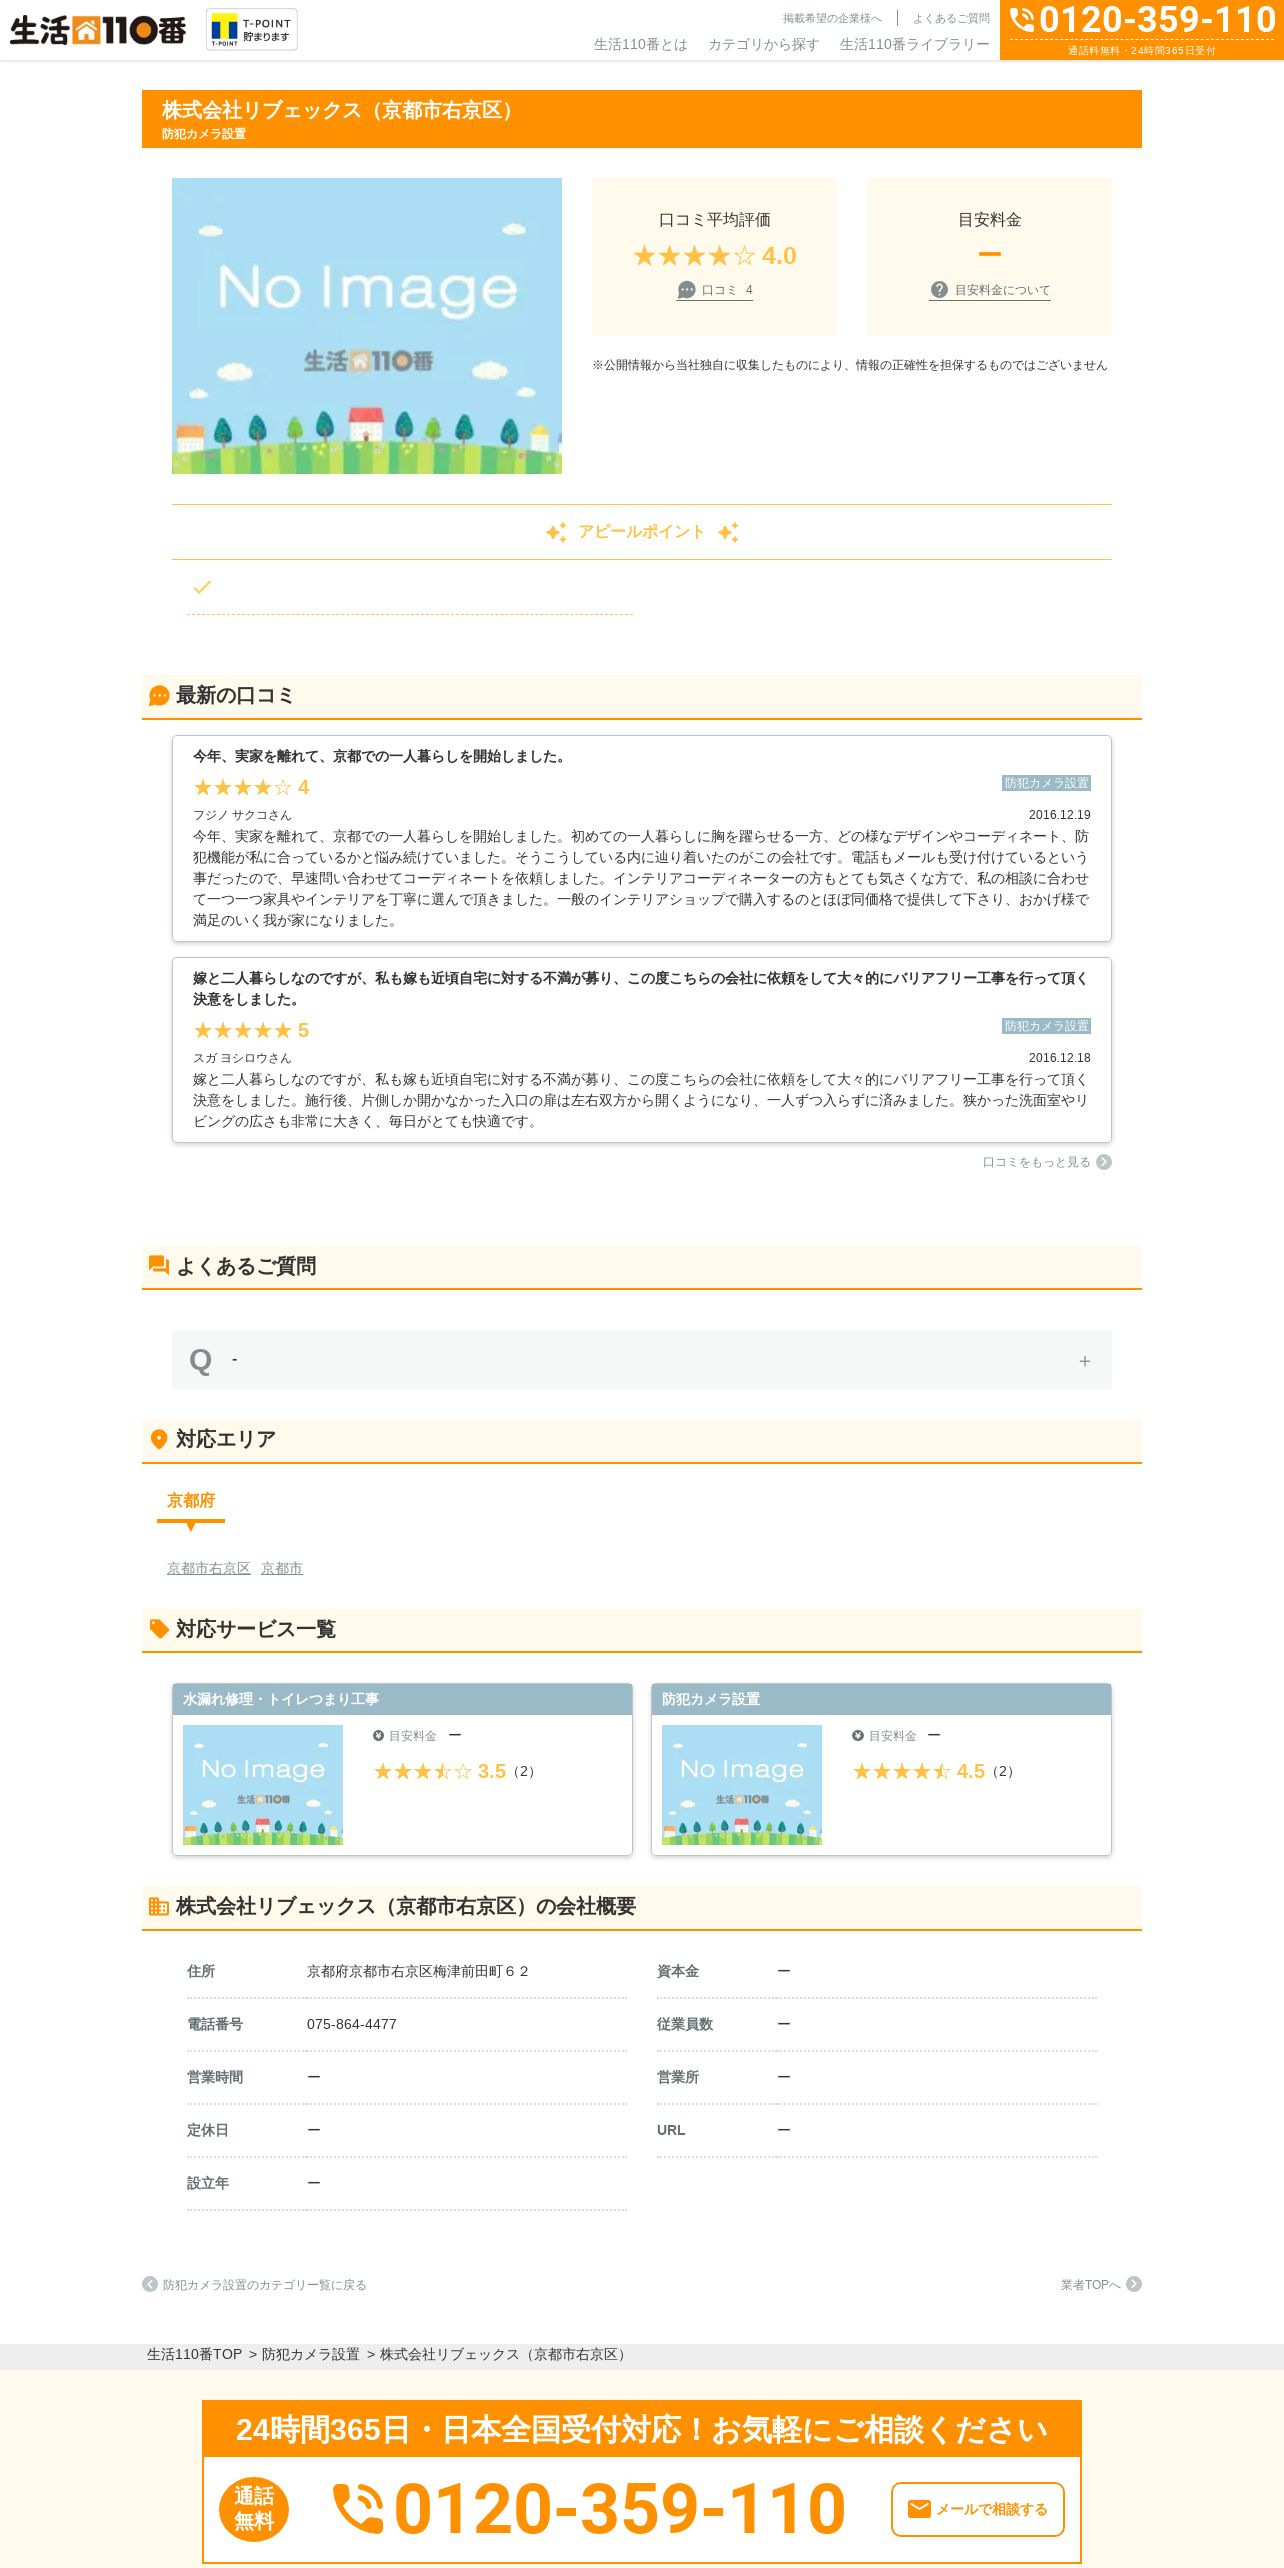Click the 対応サービス一覧 tag icon
This screenshot has width=1284, height=2568.
pos(159,1629)
